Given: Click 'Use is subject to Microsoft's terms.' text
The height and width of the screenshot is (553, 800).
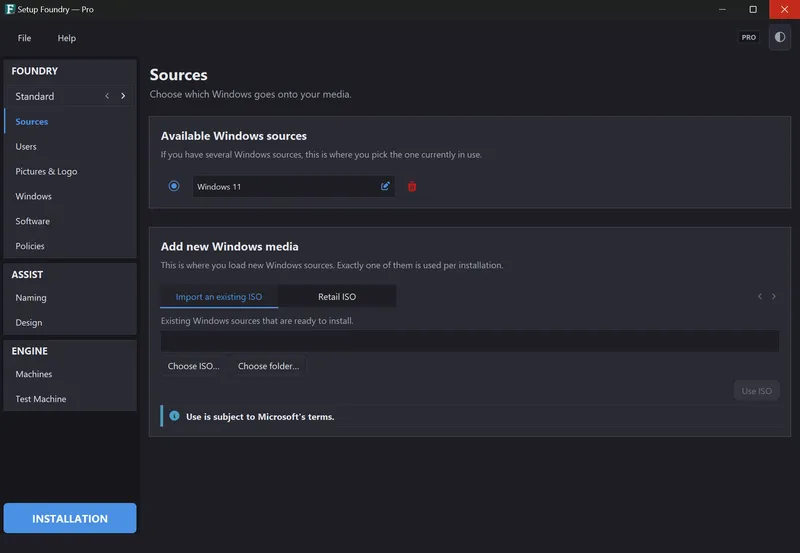Looking at the screenshot, I should point(260,417).
